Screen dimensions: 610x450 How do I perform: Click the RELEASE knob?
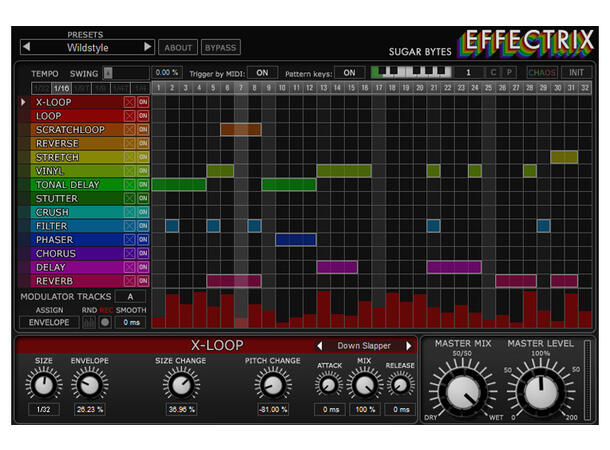(x=400, y=385)
